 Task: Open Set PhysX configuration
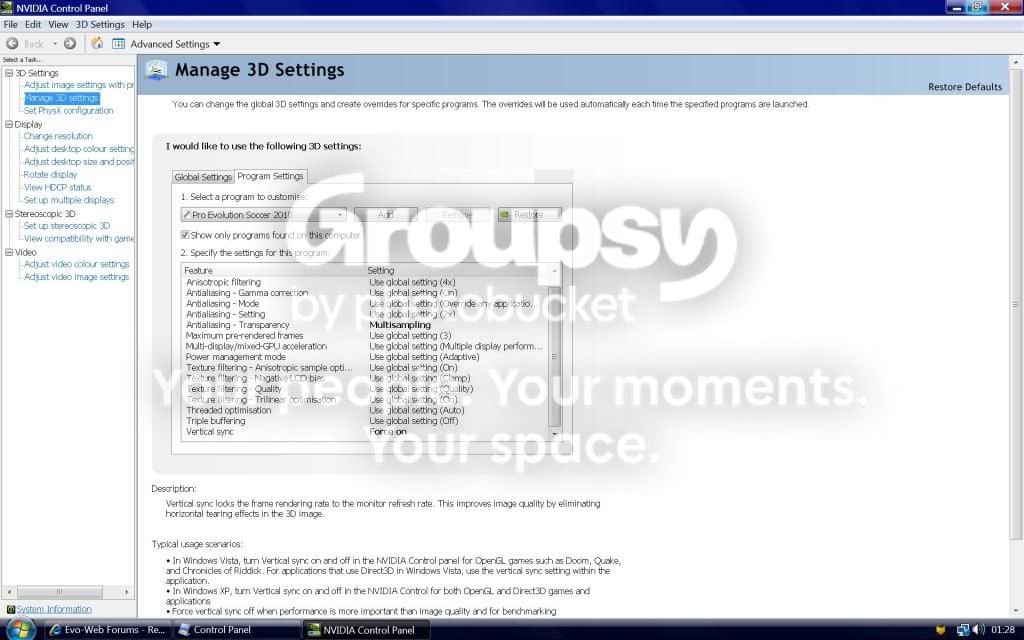point(69,110)
